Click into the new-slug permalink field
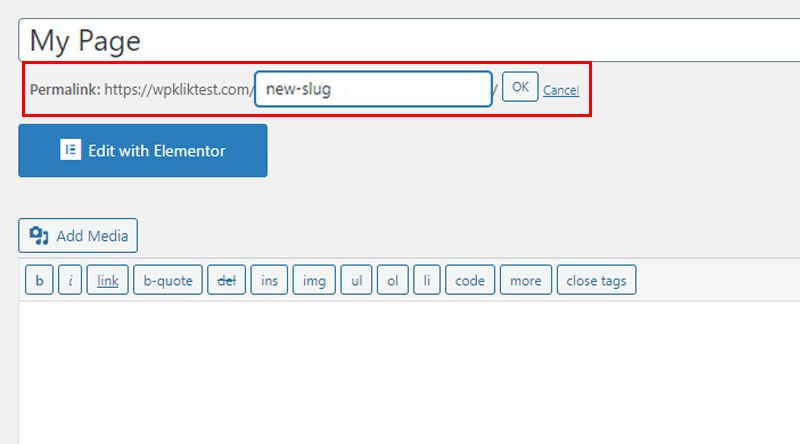The height and width of the screenshot is (444, 800). 373,89
